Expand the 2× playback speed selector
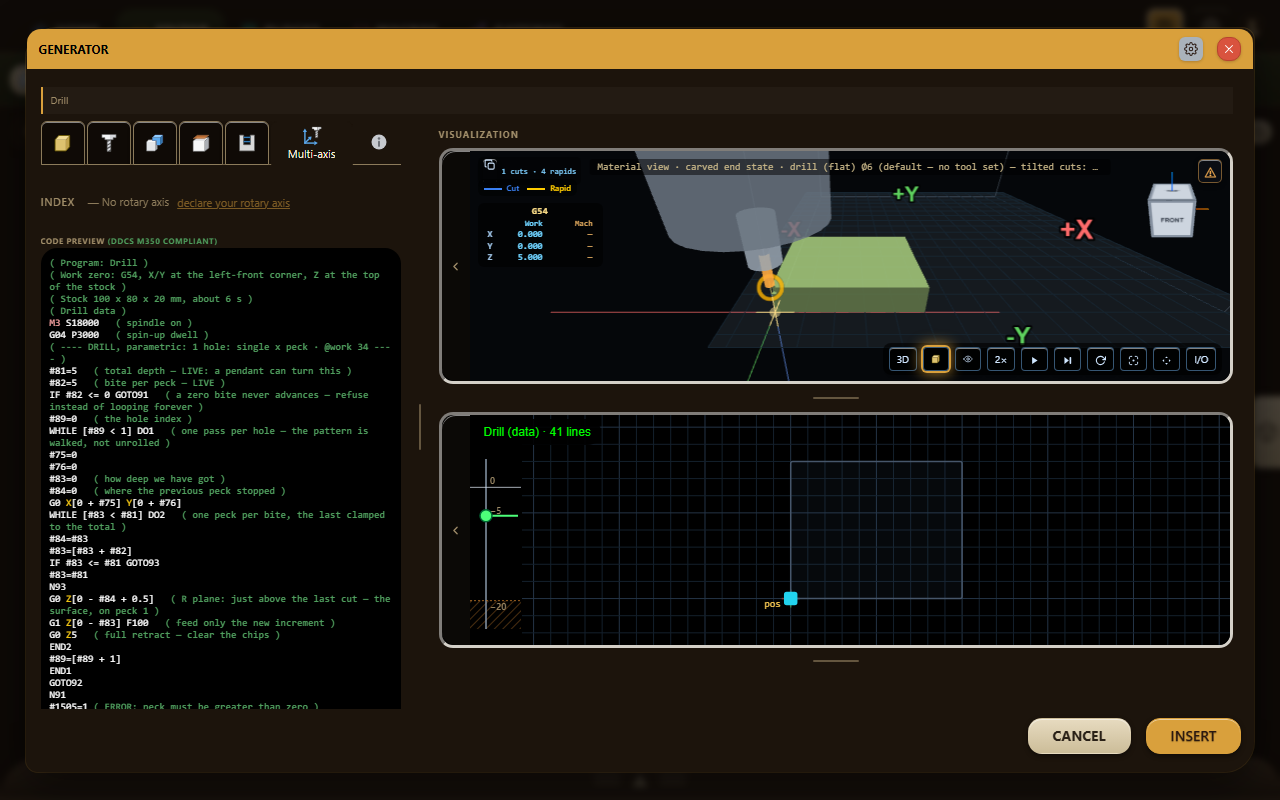The height and width of the screenshot is (800, 1280). tap(1001, 359)
